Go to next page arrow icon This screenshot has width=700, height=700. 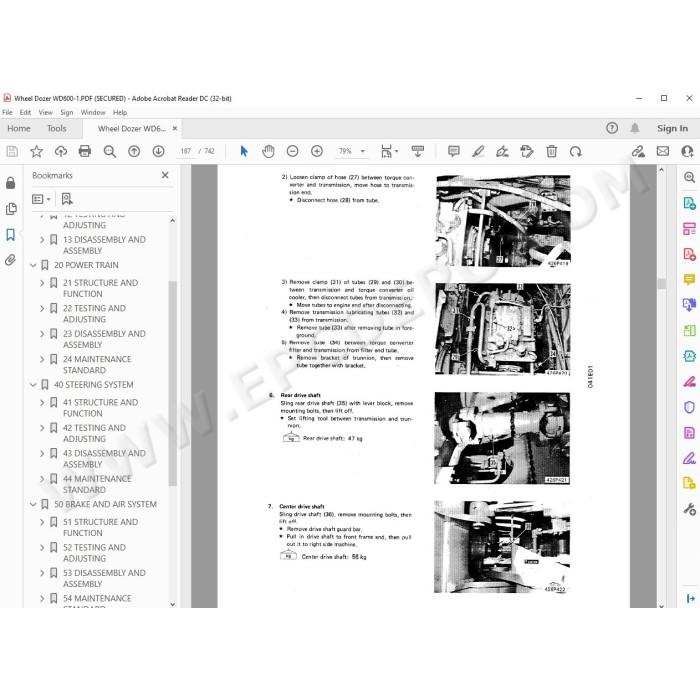coord(158,151)
